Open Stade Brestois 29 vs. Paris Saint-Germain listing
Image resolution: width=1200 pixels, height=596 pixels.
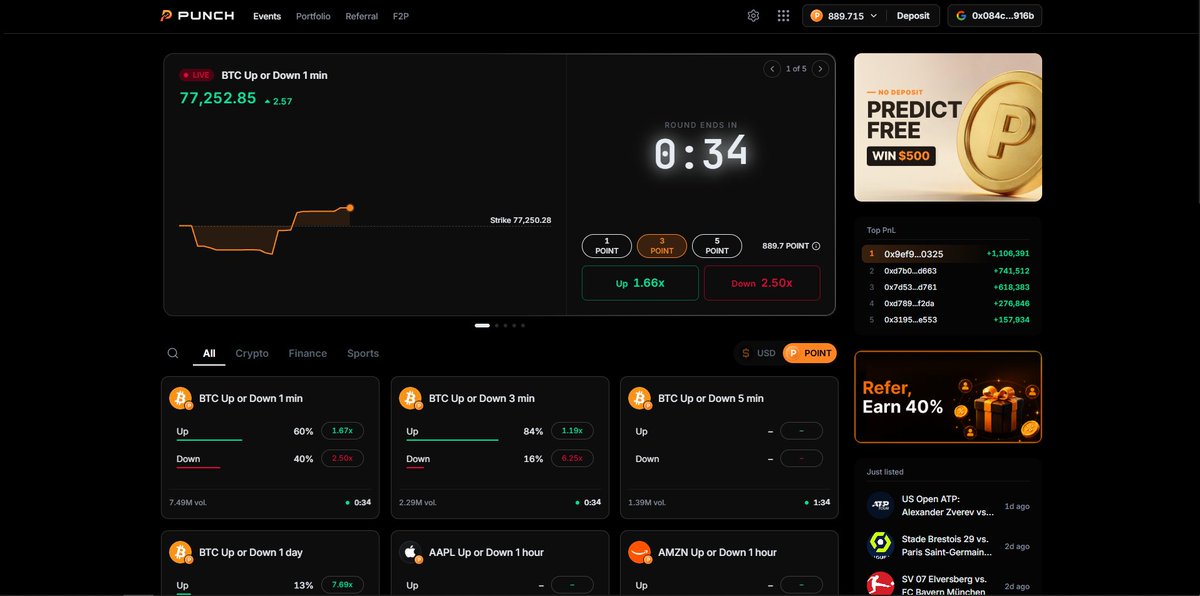click(948, 545)
